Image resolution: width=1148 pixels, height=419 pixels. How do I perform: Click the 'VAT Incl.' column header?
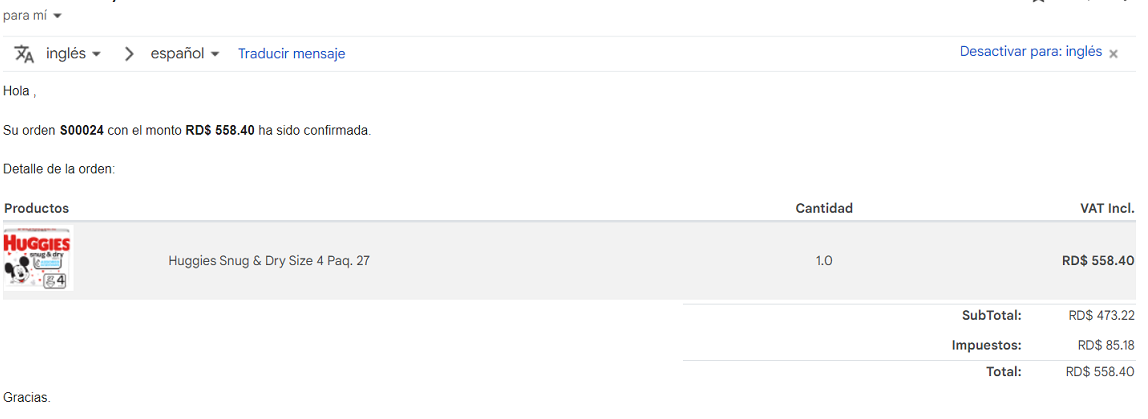[1107, 208]
